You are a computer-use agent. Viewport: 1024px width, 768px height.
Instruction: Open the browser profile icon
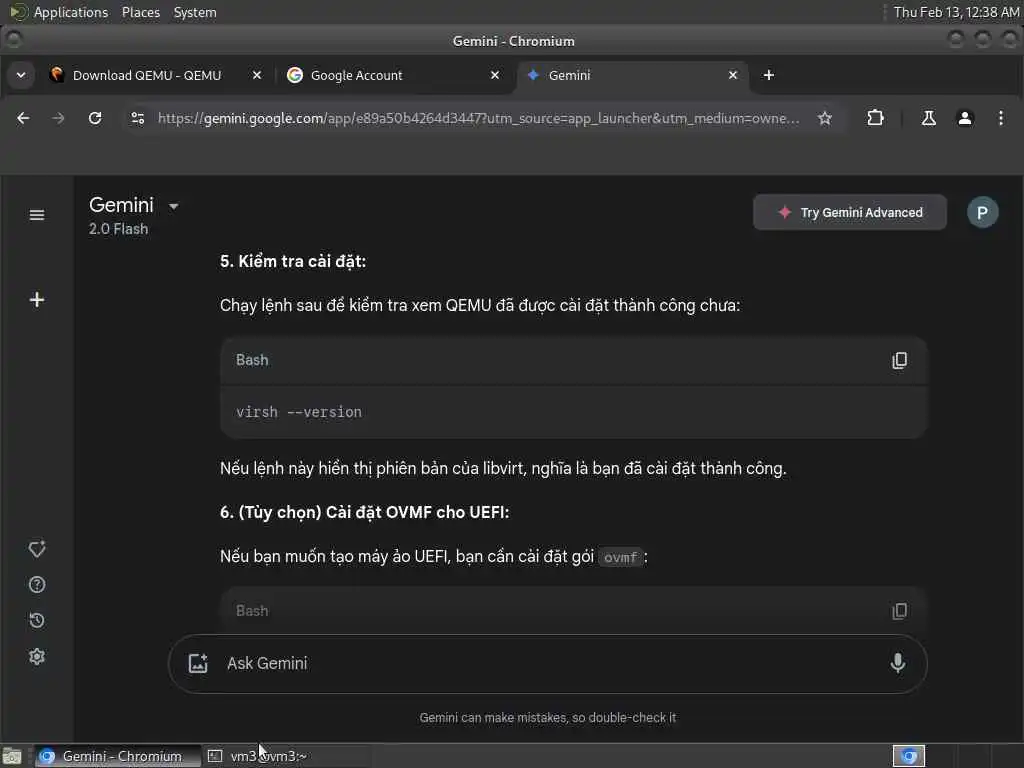(965, 118)
